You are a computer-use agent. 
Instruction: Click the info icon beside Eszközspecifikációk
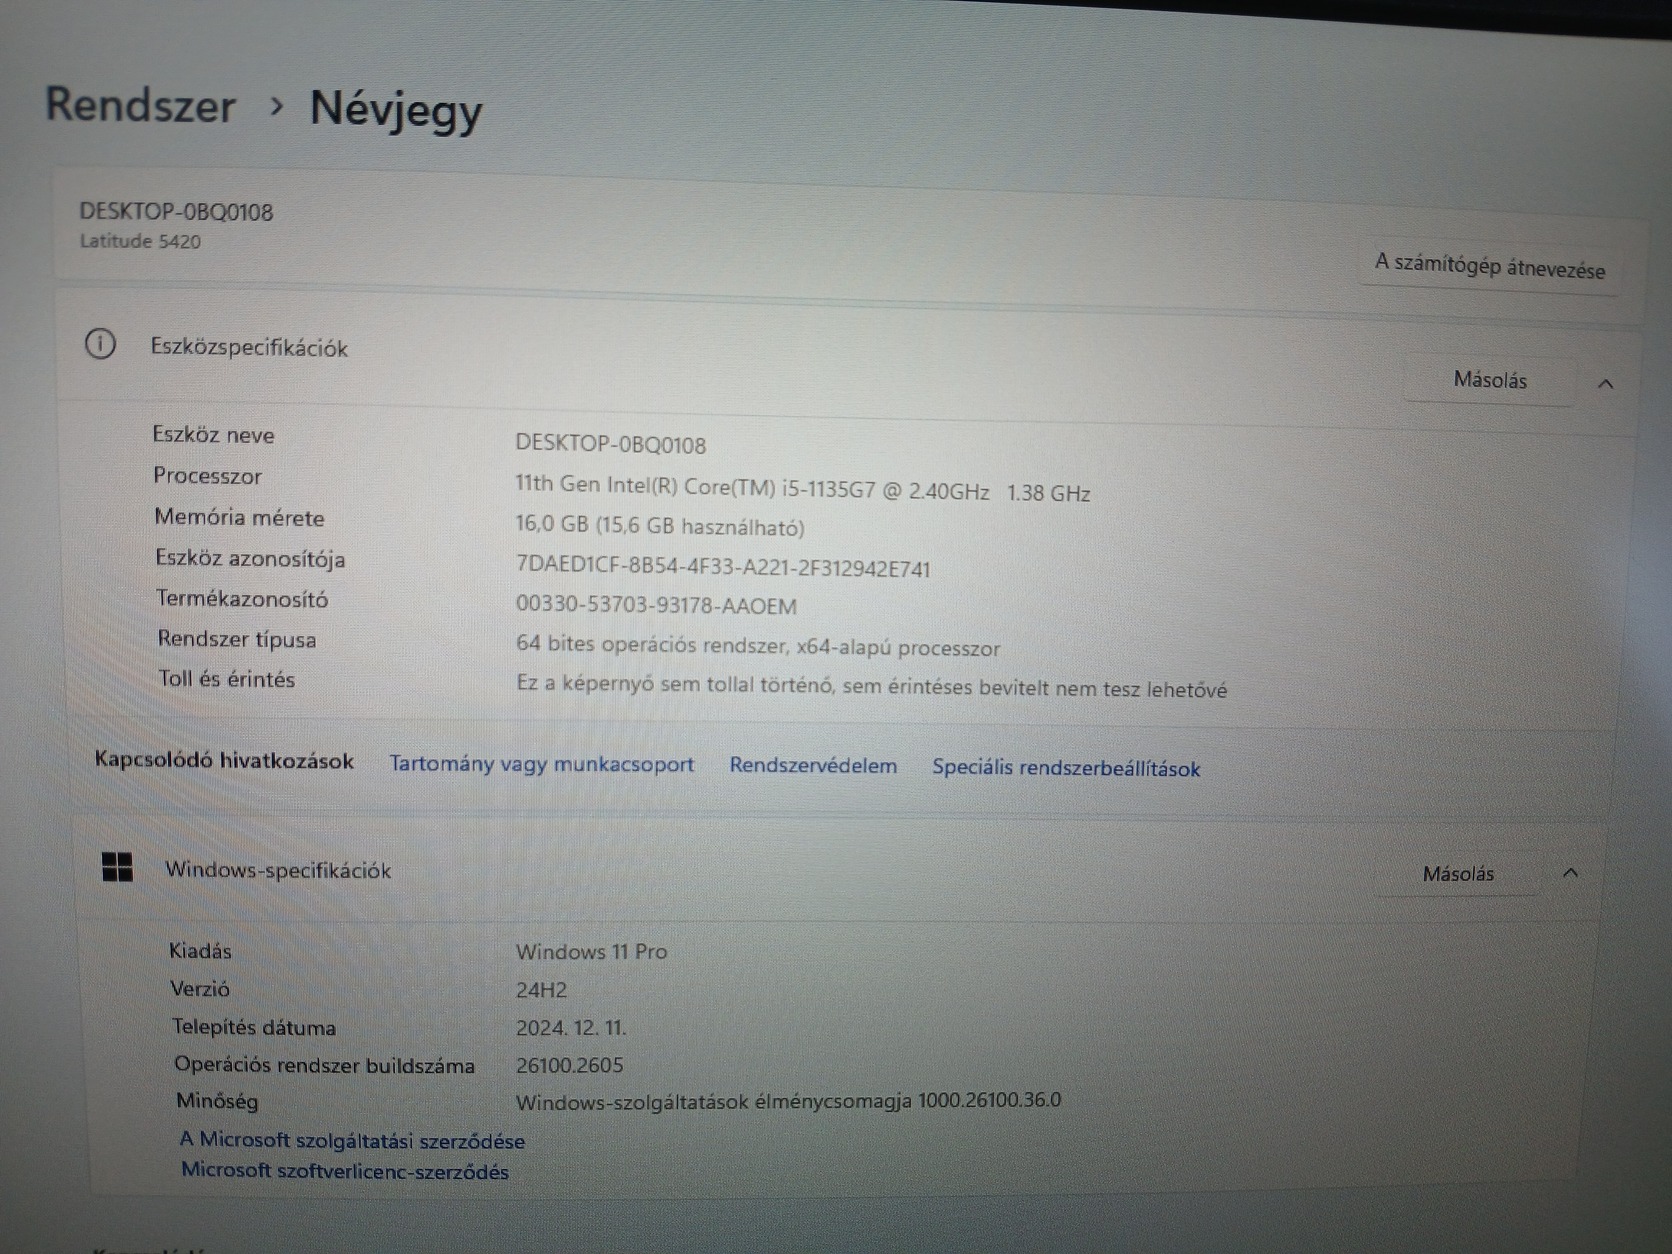100,344
